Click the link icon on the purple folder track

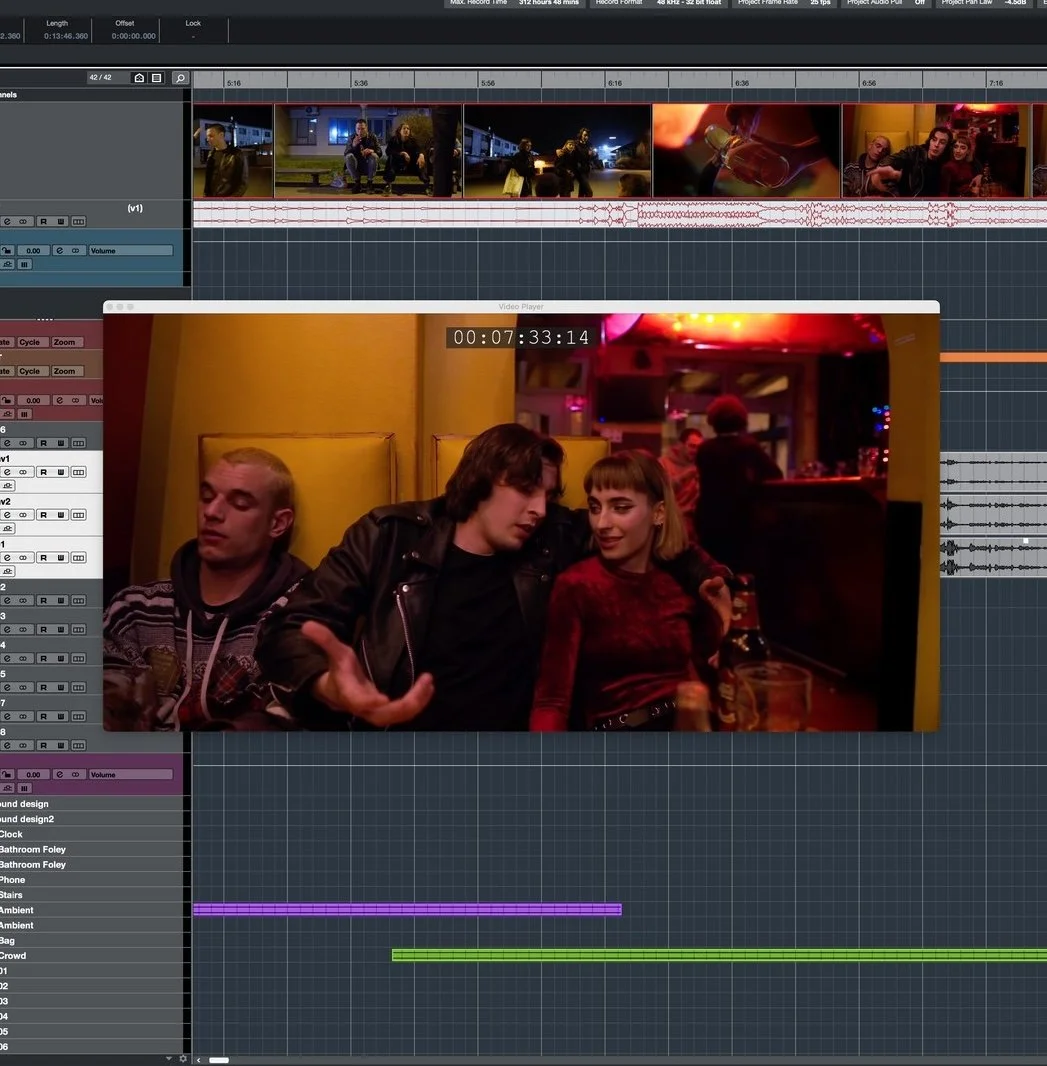tap(75, 775)
